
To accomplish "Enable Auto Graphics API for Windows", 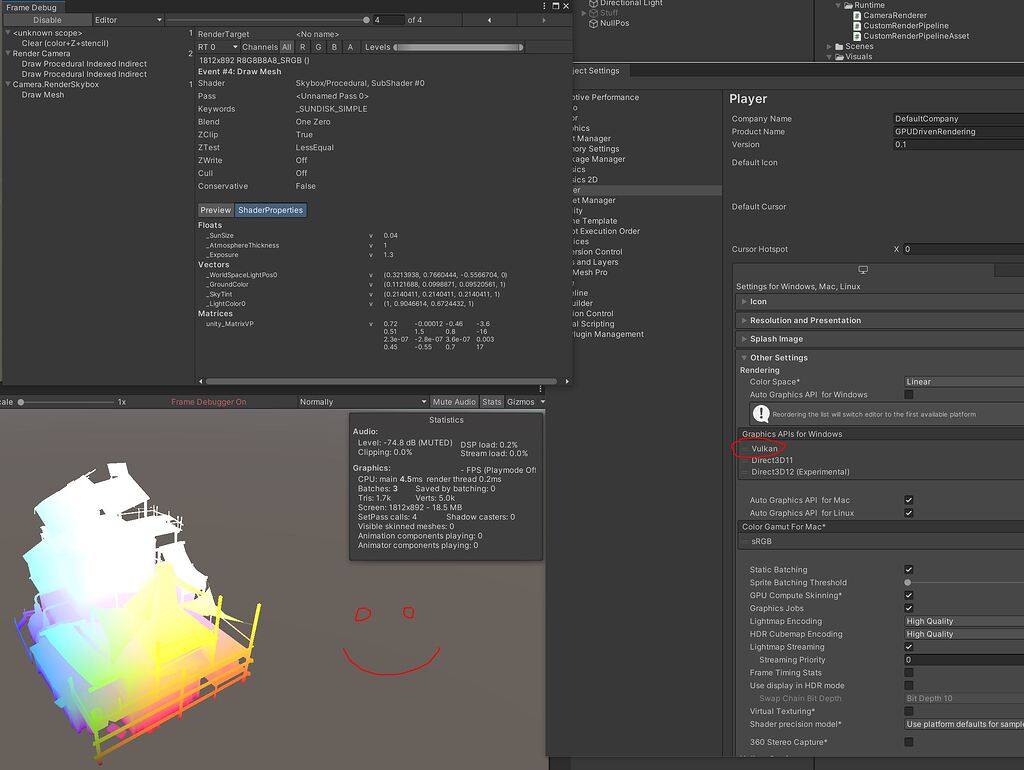I will pyautogui.click(x=908, y=394).
